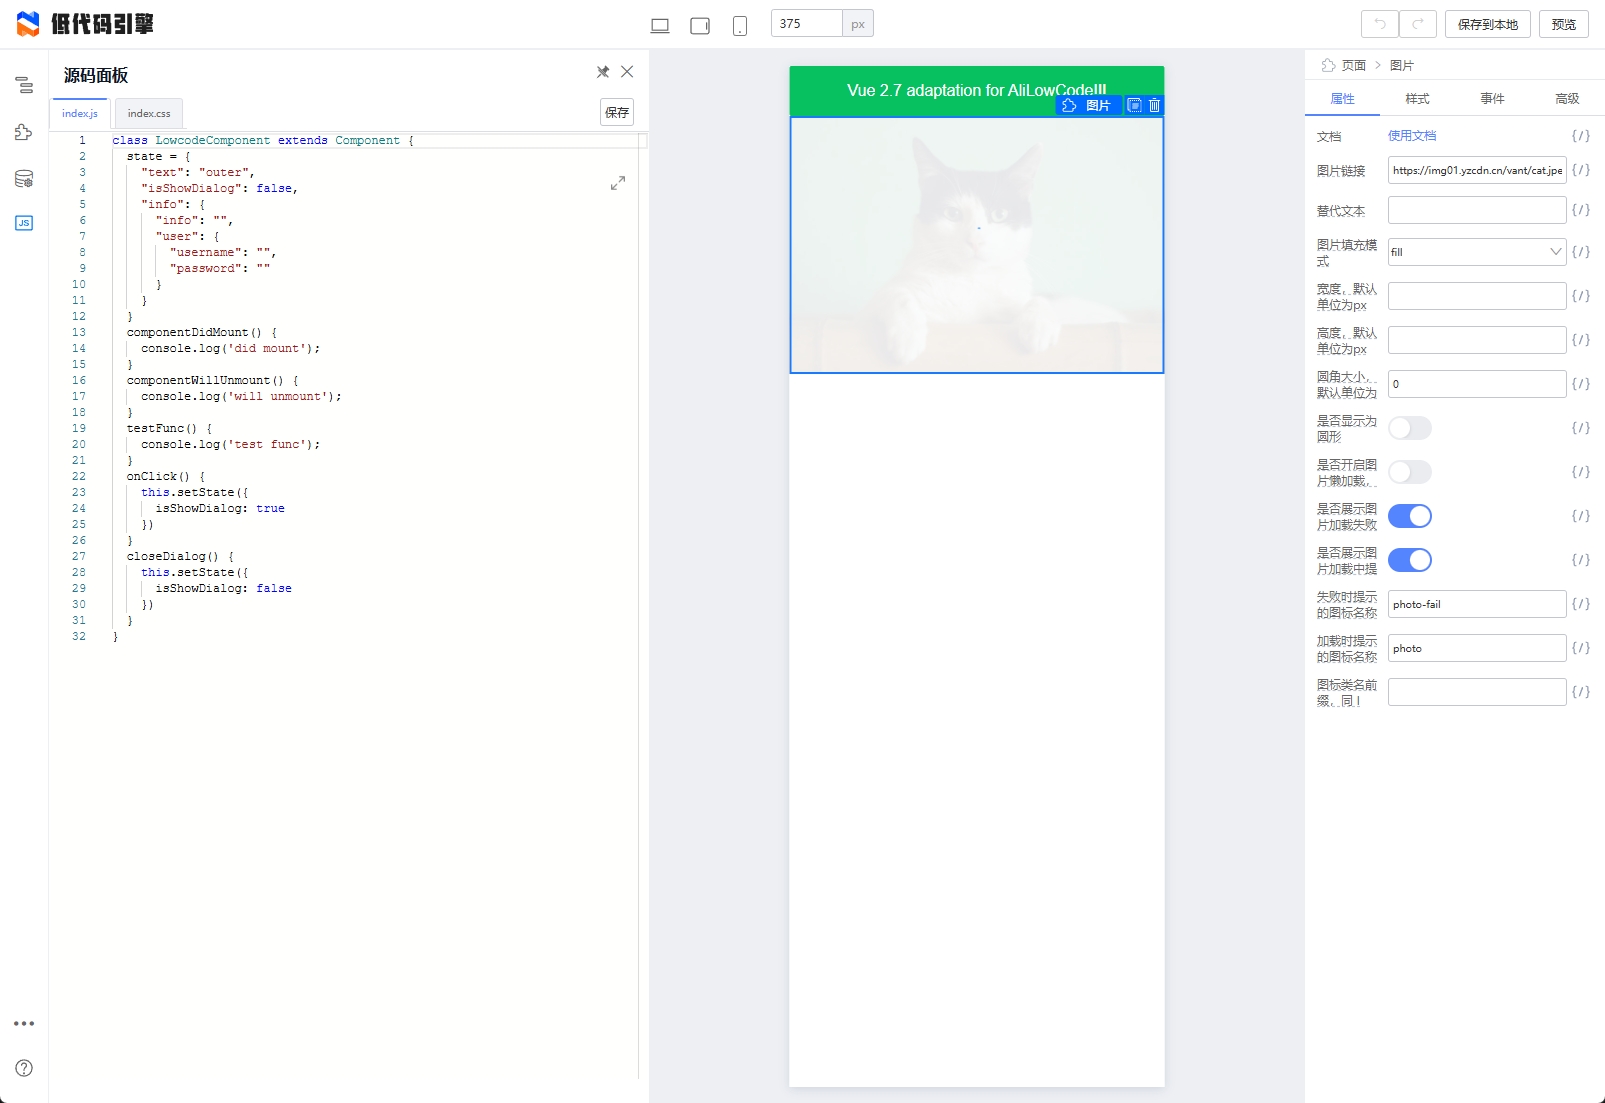
Task: Open the 事件 tab
Action: (x=1492, y=98)
